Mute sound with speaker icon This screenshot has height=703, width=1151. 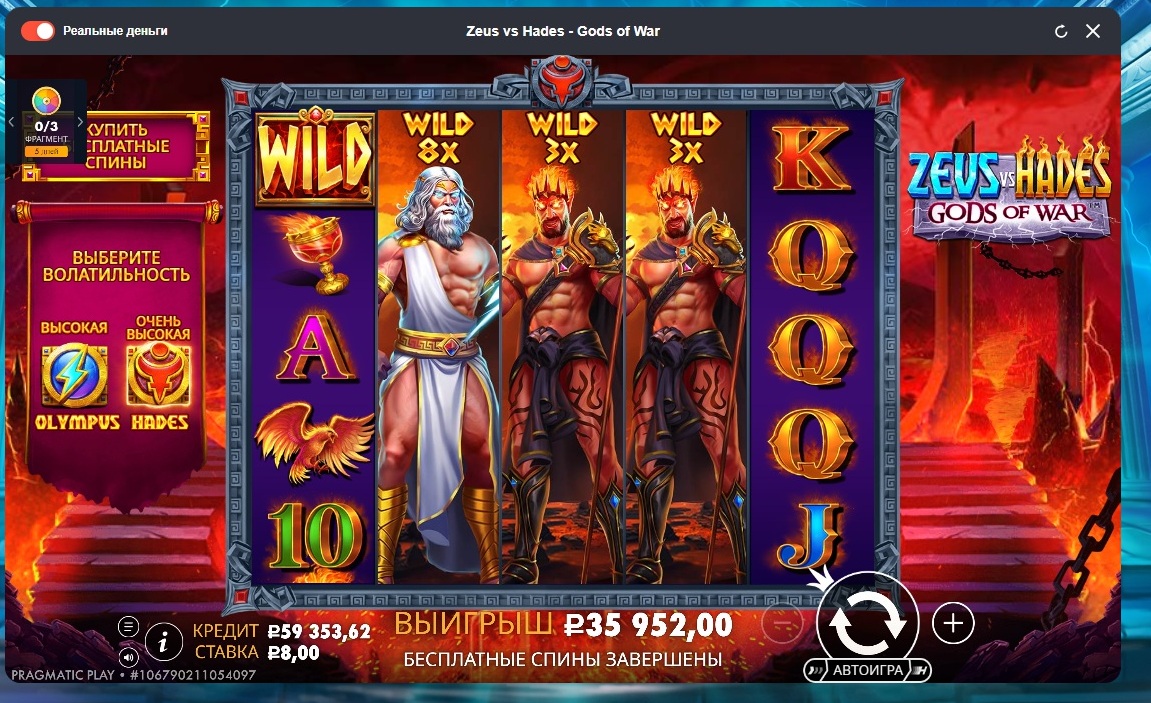tap(128, 656)
